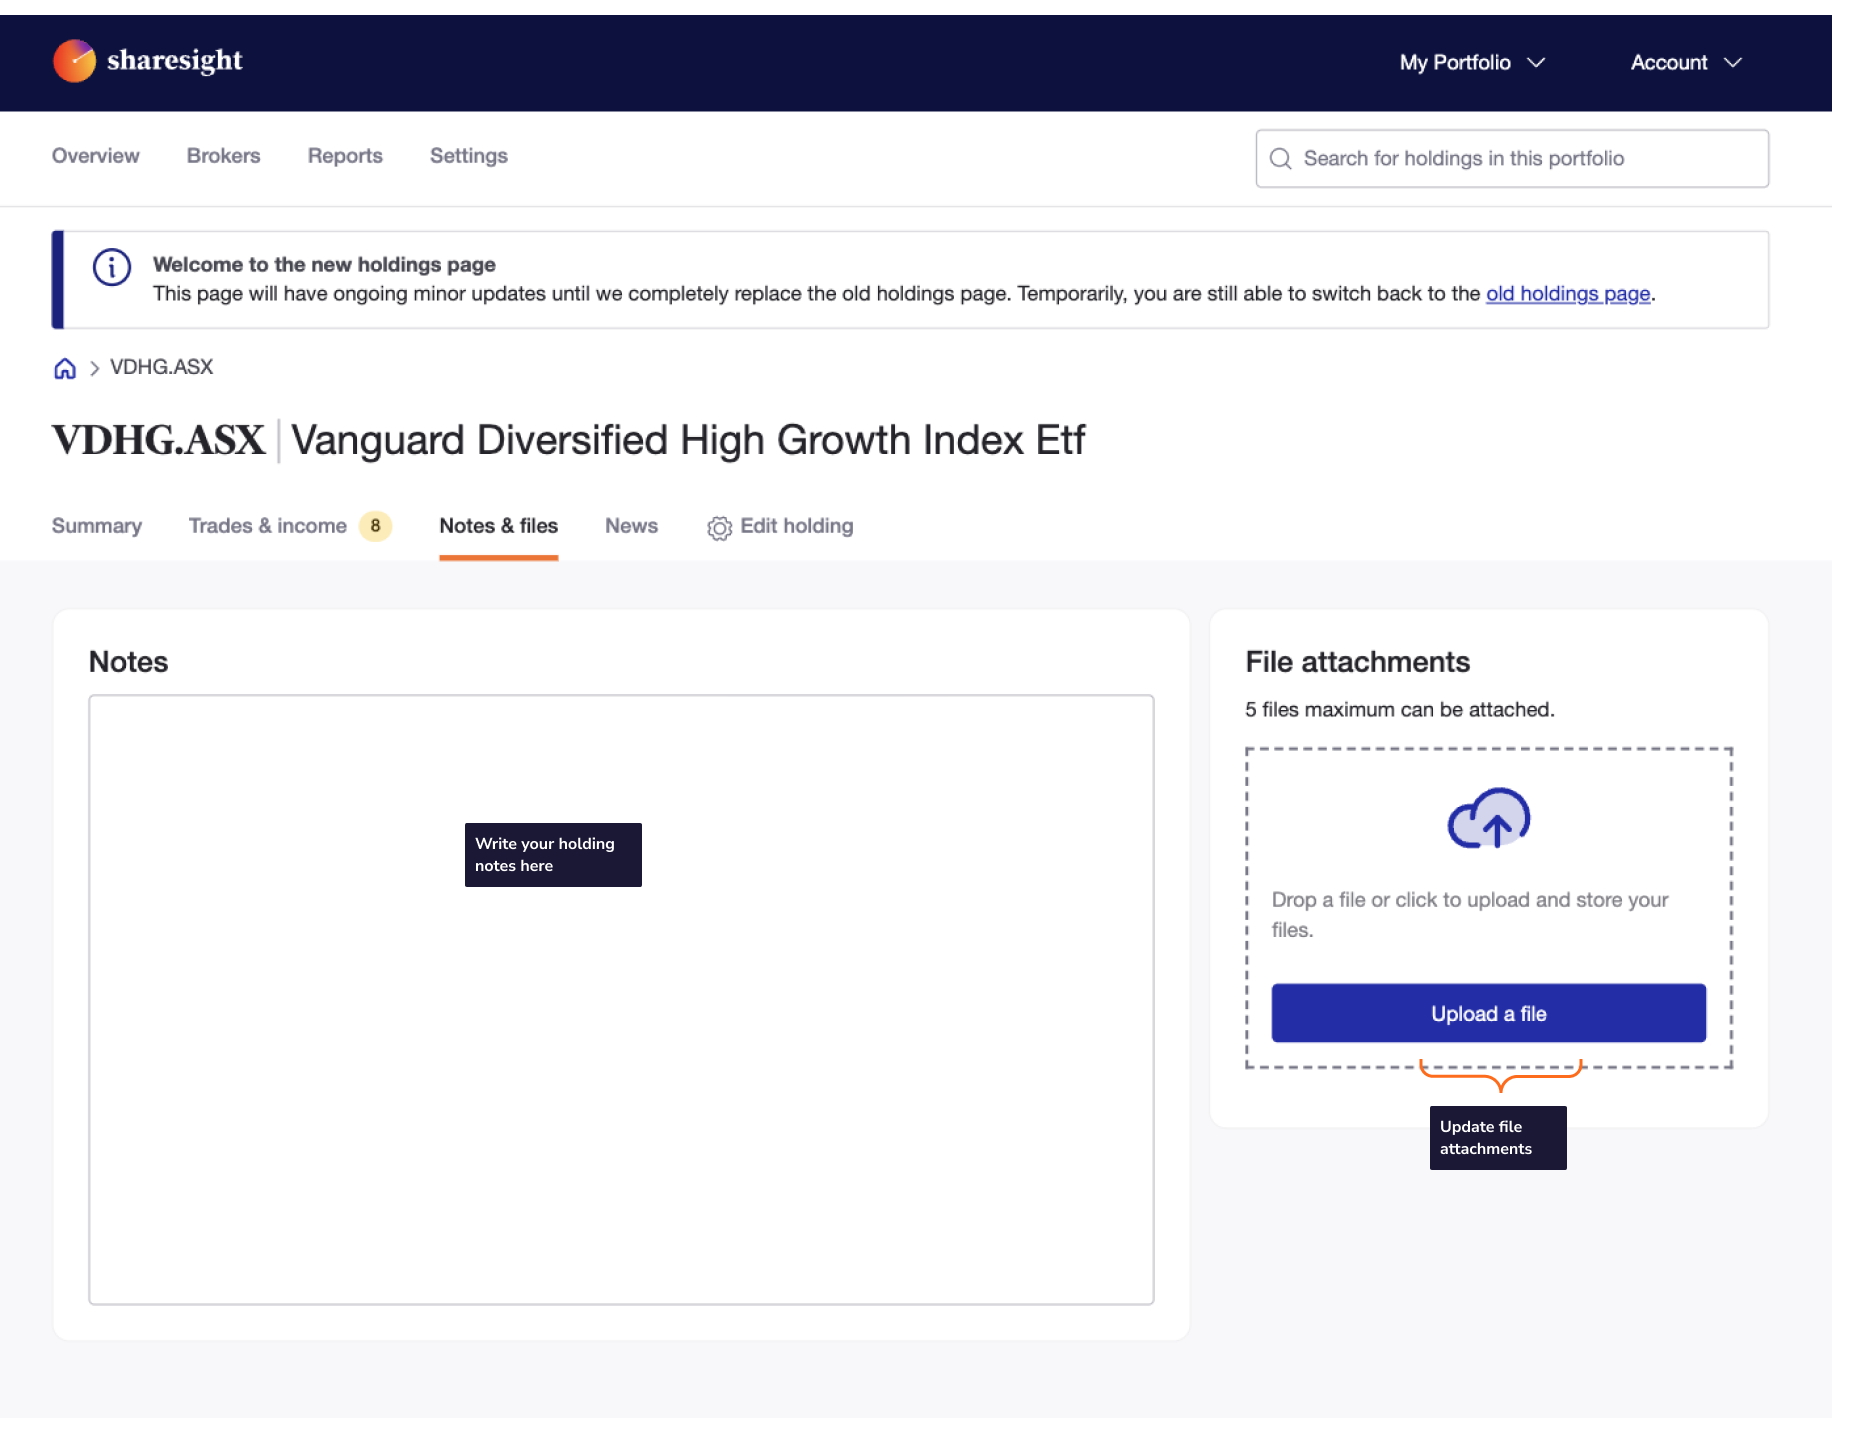Click the trades count badge showing 8
Screen dimensions: 1855x1435
click(375, 526)
